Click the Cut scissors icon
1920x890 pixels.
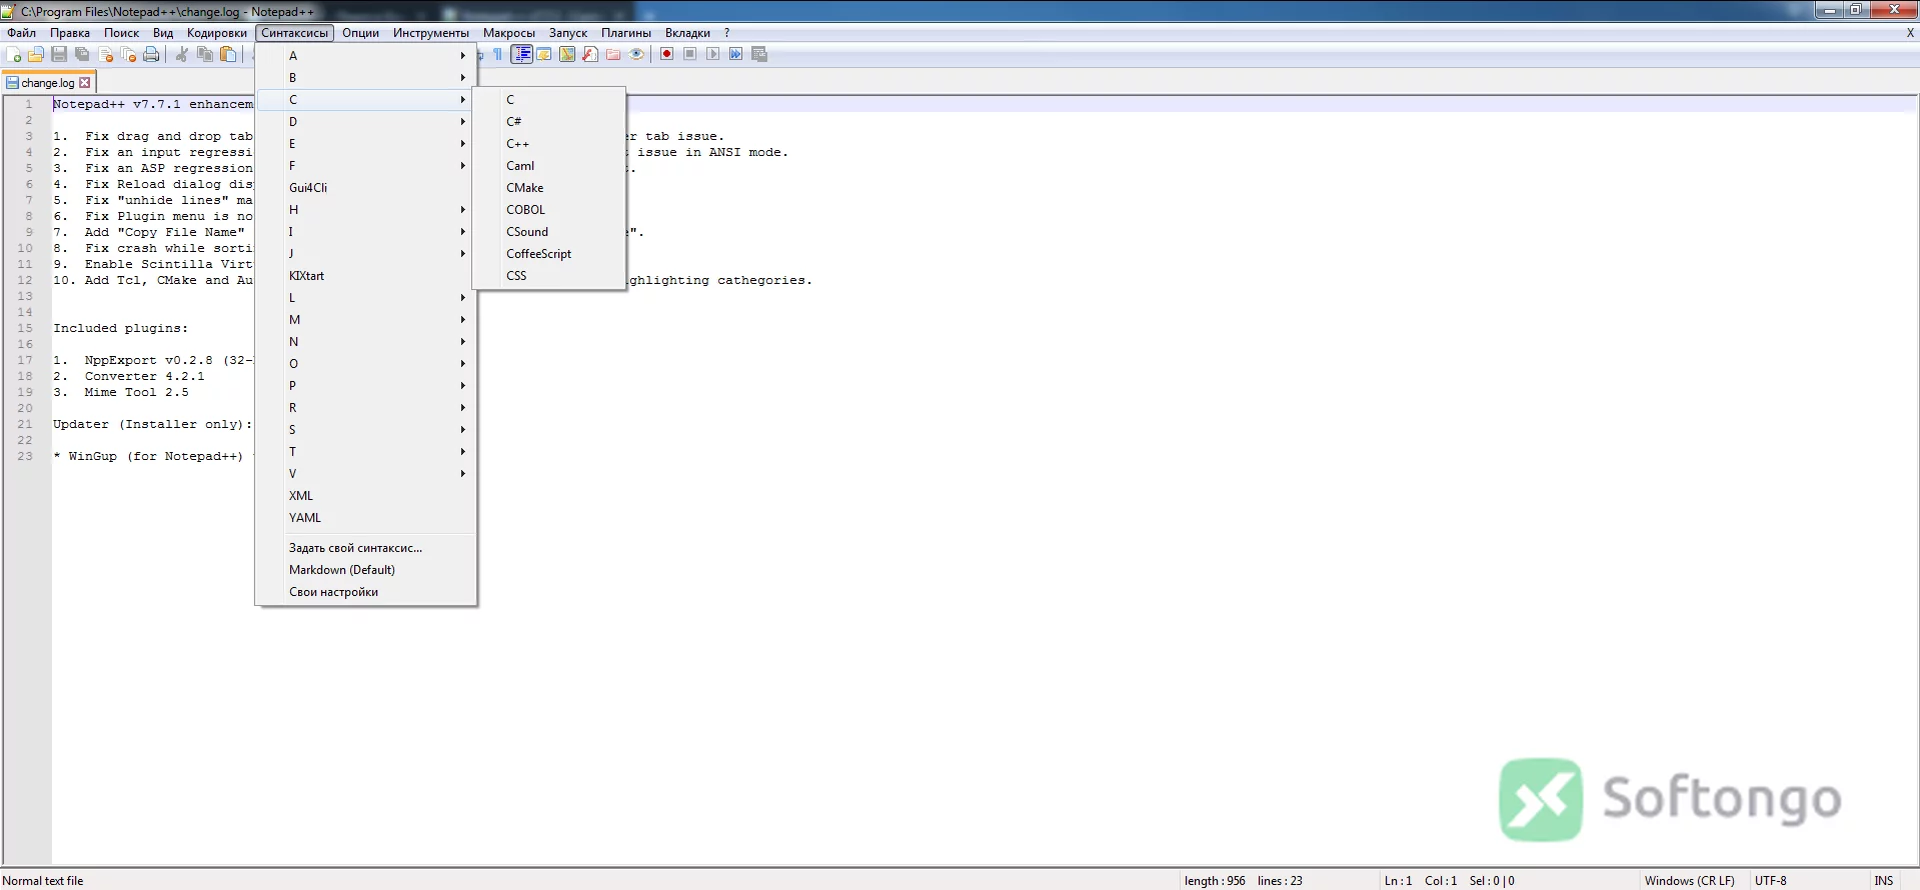point(182,55)
